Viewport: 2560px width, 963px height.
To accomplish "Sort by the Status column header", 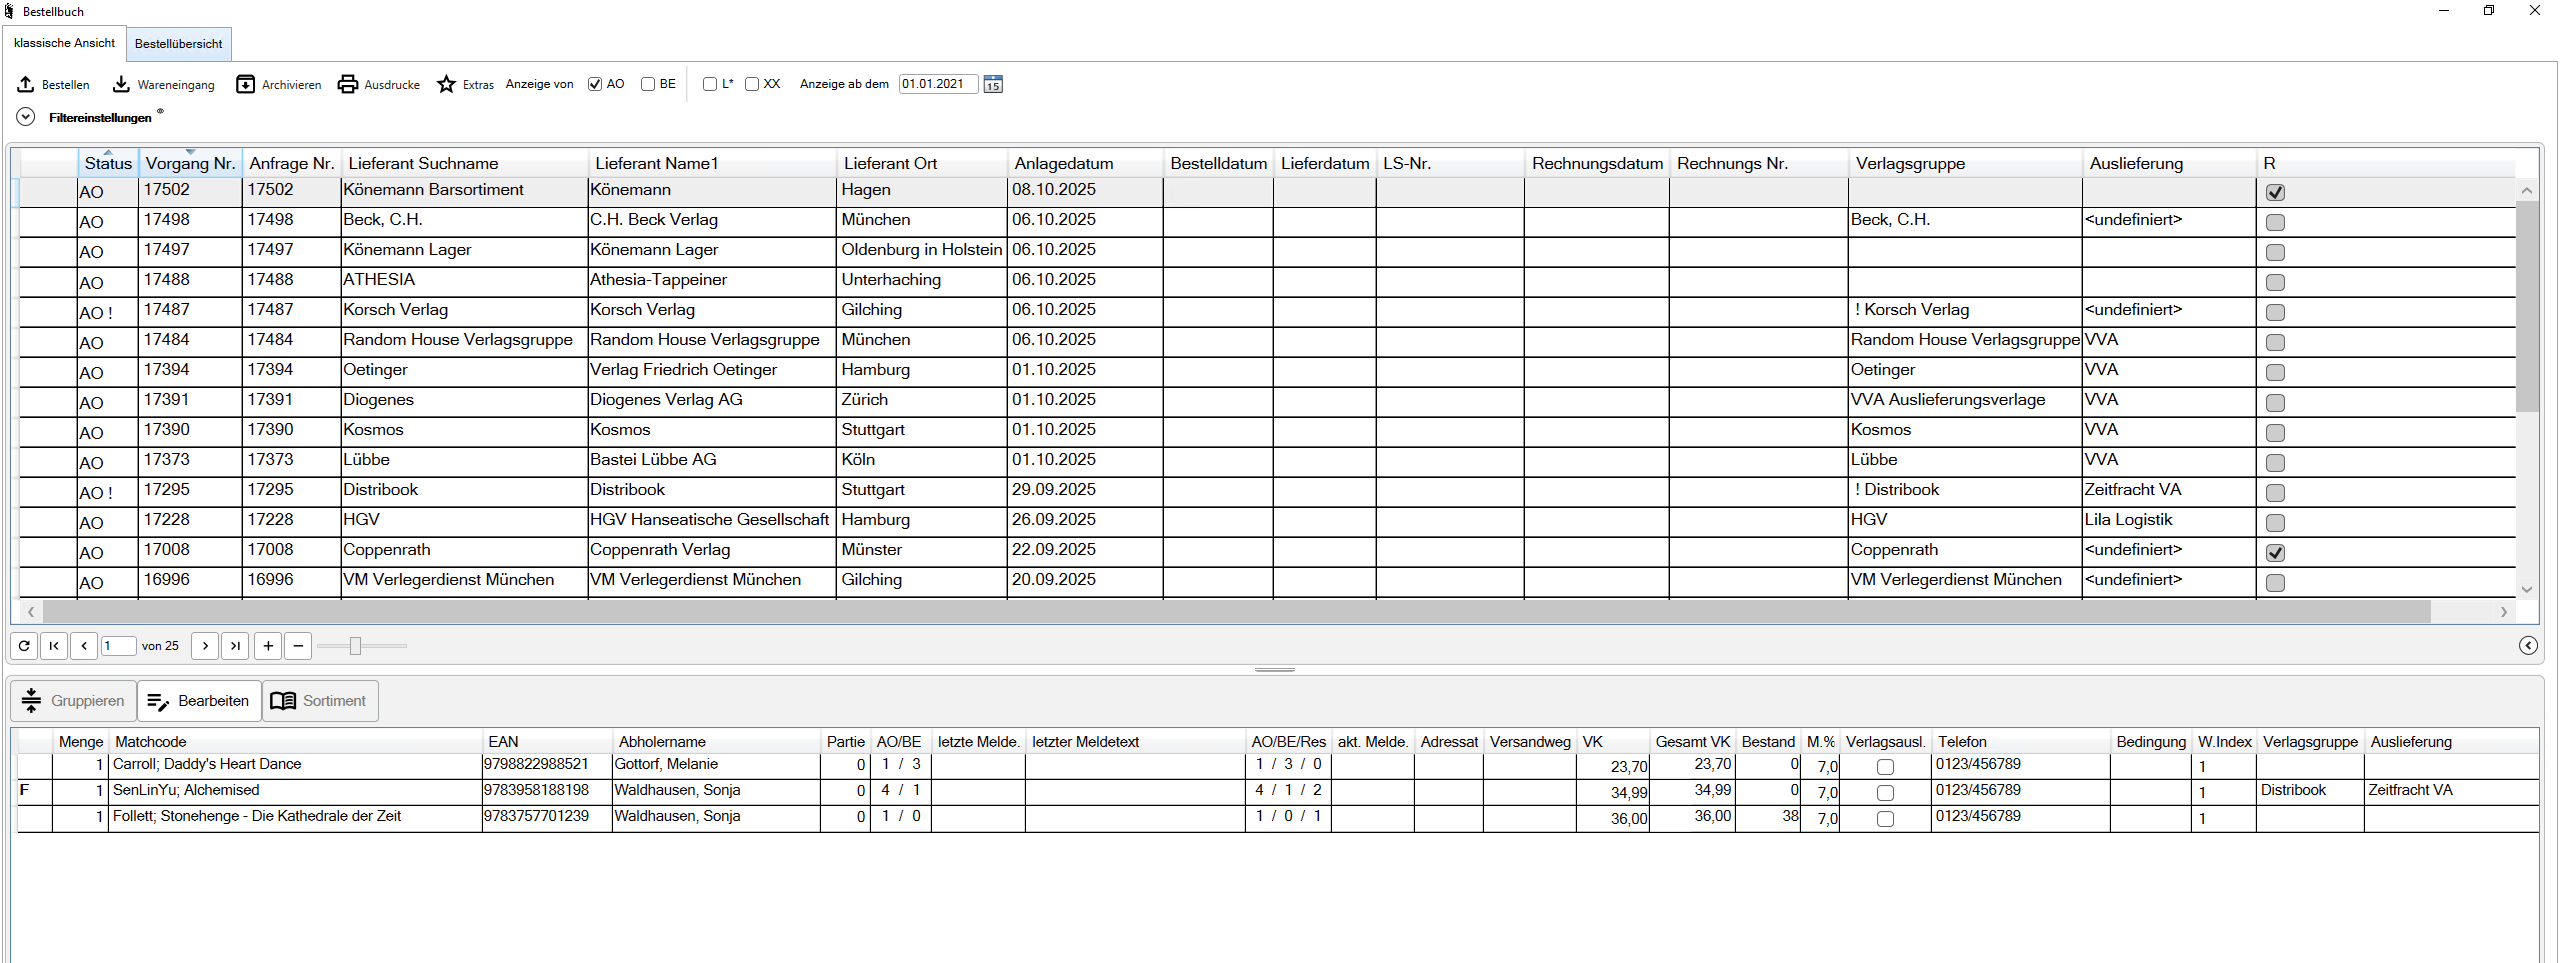I will [108, 163].
